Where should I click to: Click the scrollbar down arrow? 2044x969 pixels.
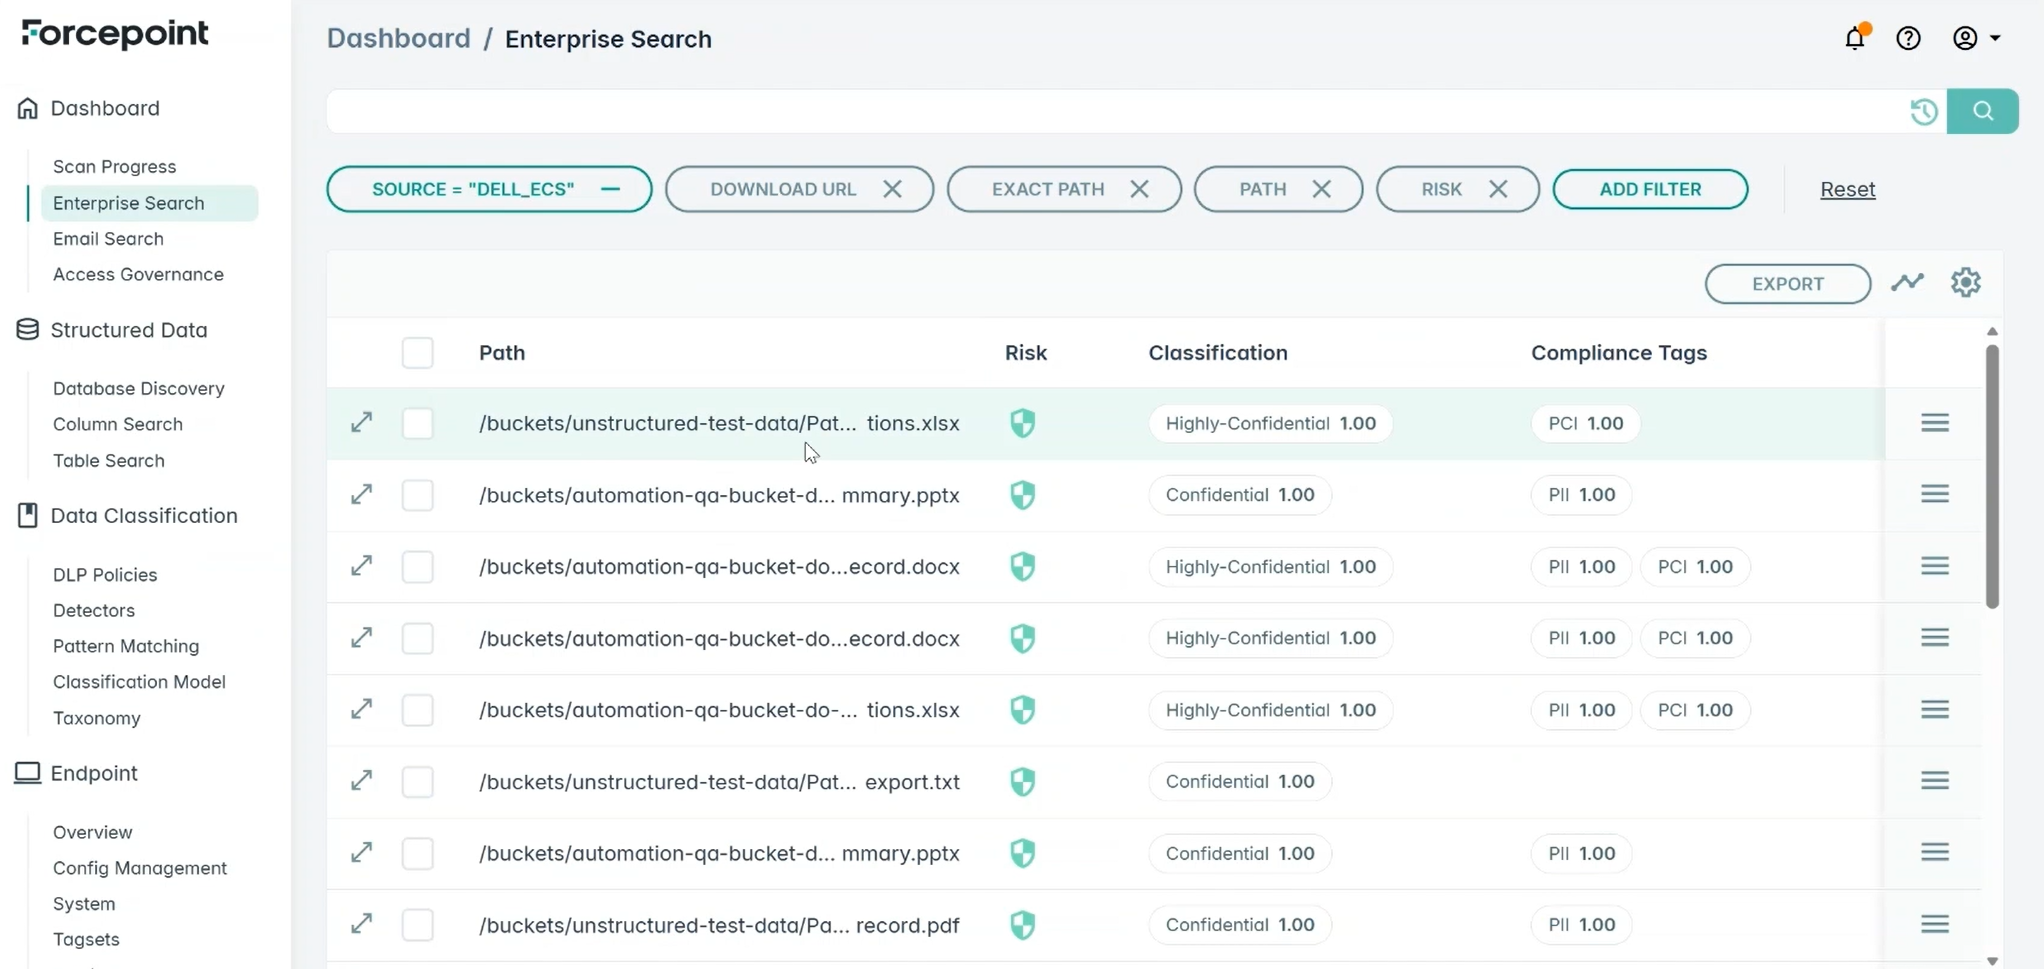pos(1992,961)
